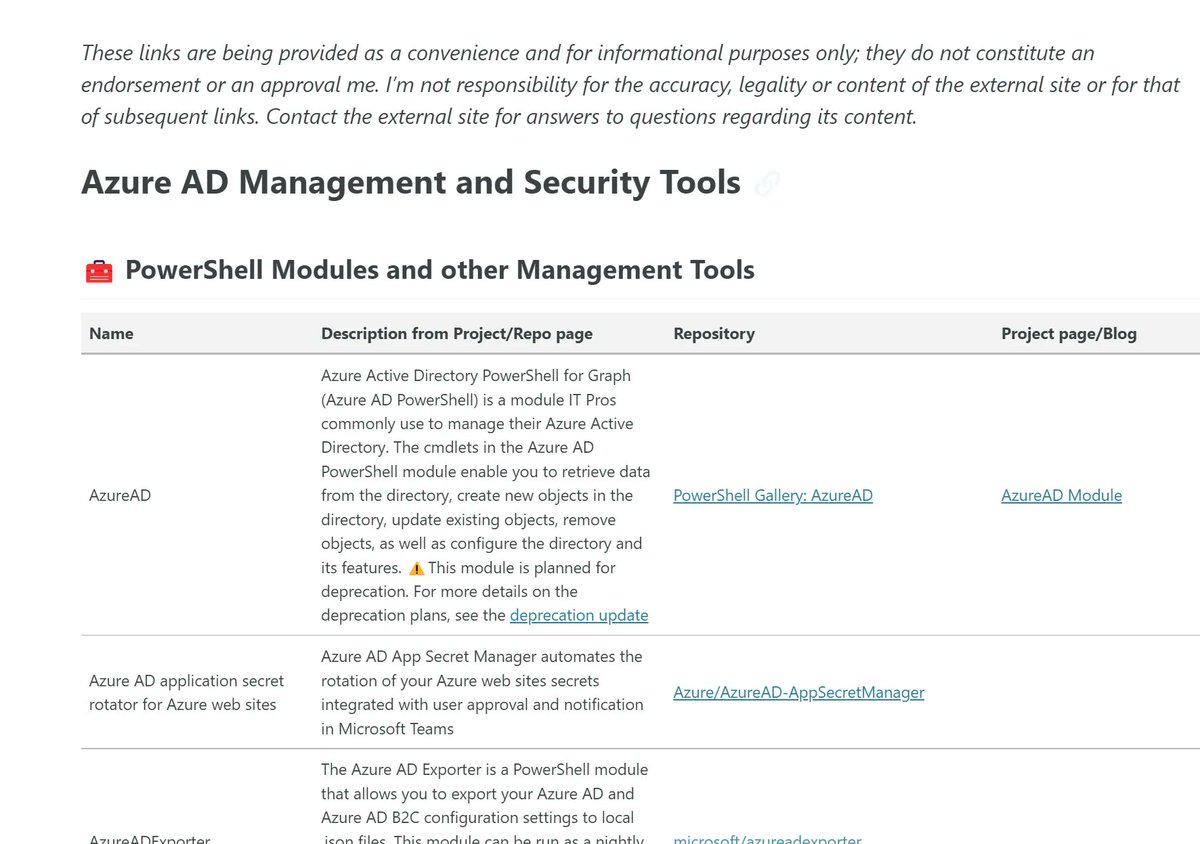Click the Azure Active Directory PowerShell for Graph description
The height and width of the screenshot is (844, 1200).
coord(486,495)
